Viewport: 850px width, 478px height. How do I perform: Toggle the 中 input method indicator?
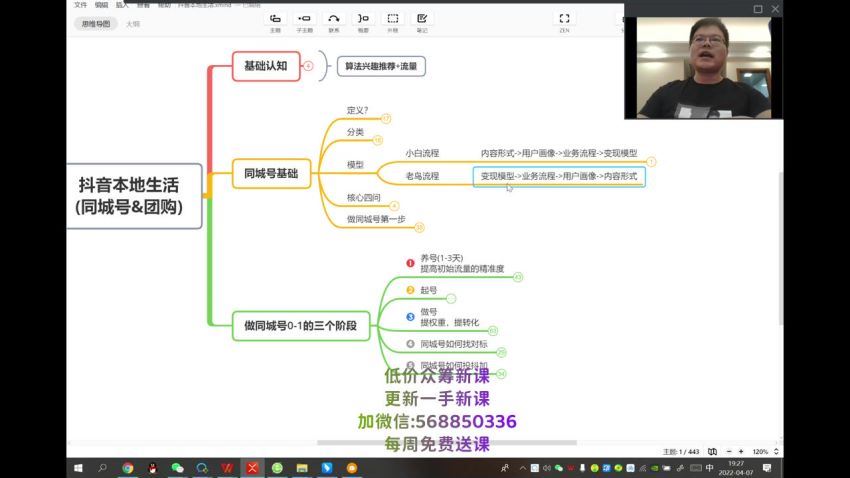[x=709, y=468]
